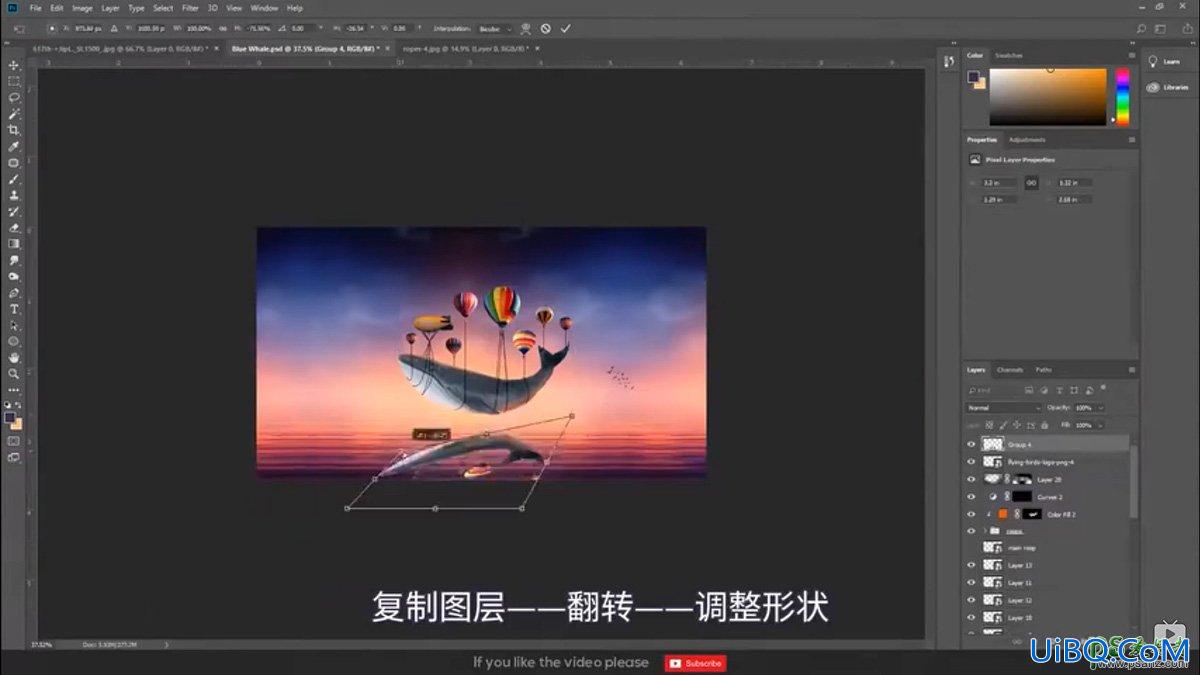Switch to the Swatches tab

click(1008, 55)
